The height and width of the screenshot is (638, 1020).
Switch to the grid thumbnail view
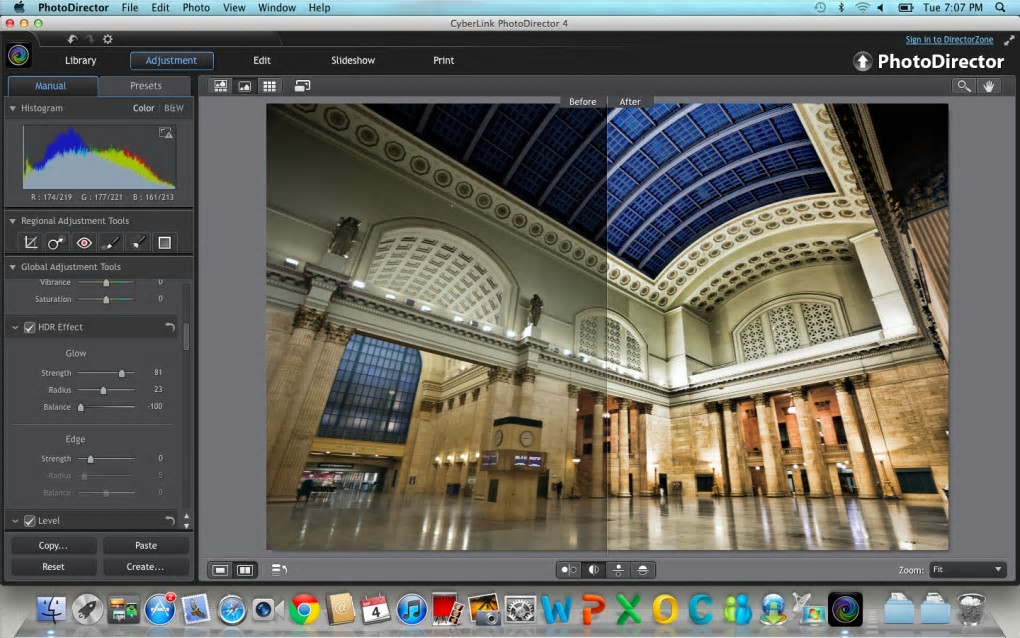(269, 86)
